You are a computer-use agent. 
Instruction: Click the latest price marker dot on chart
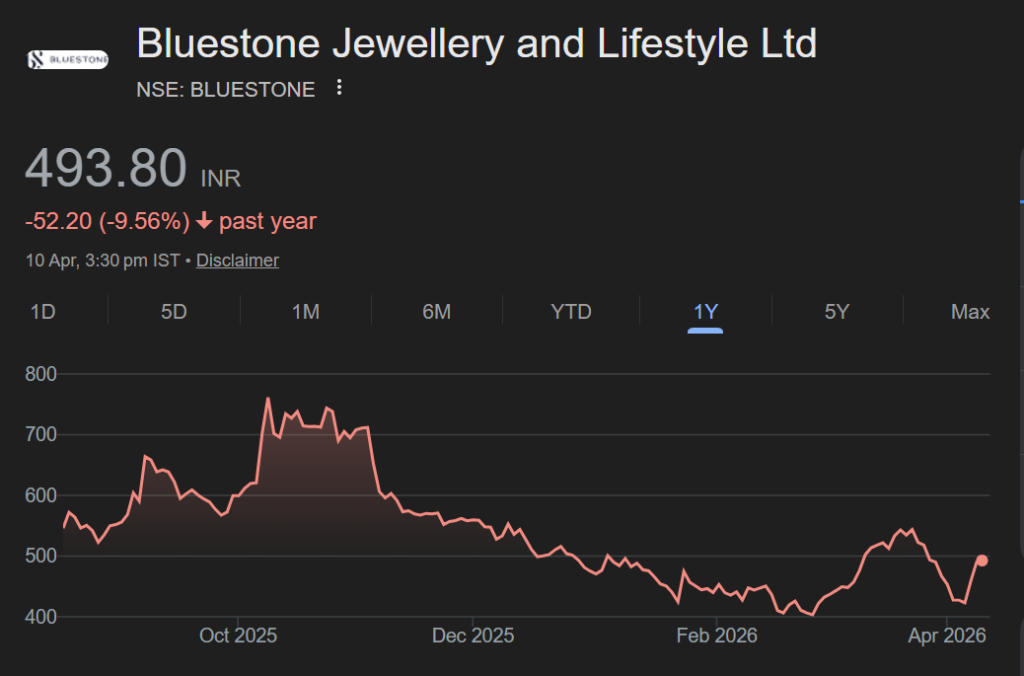981,560
